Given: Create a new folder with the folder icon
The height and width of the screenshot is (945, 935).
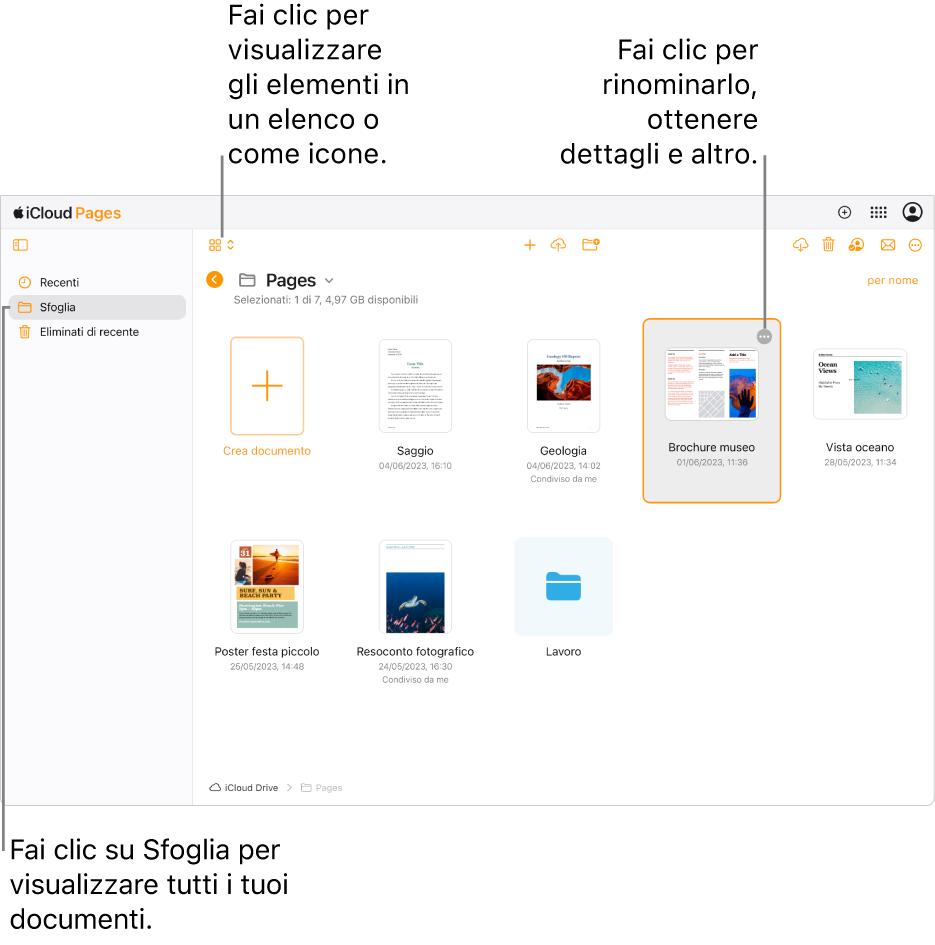Looking at the screenshot, I should coord(591,245).
